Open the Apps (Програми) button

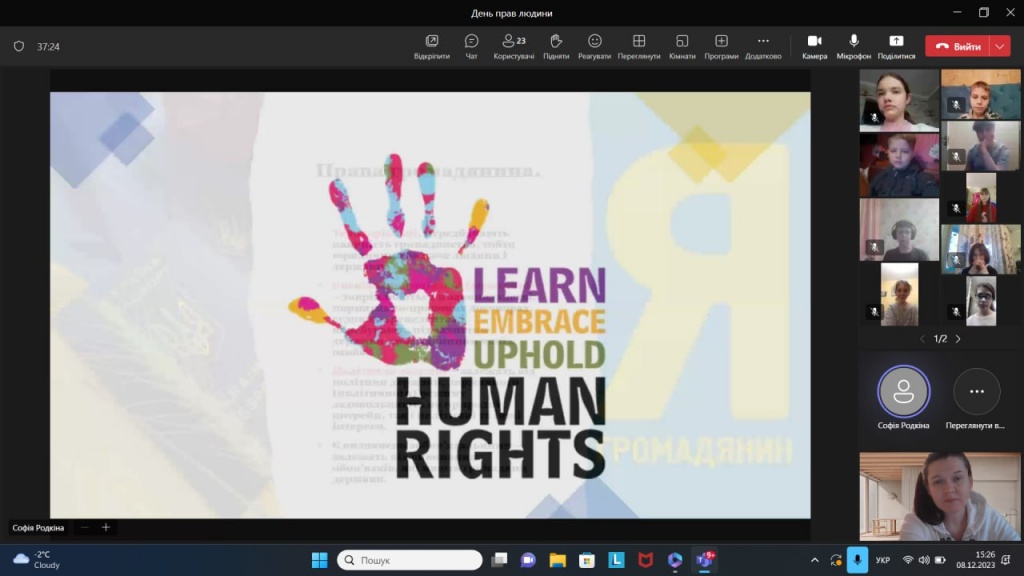[721, 46]
